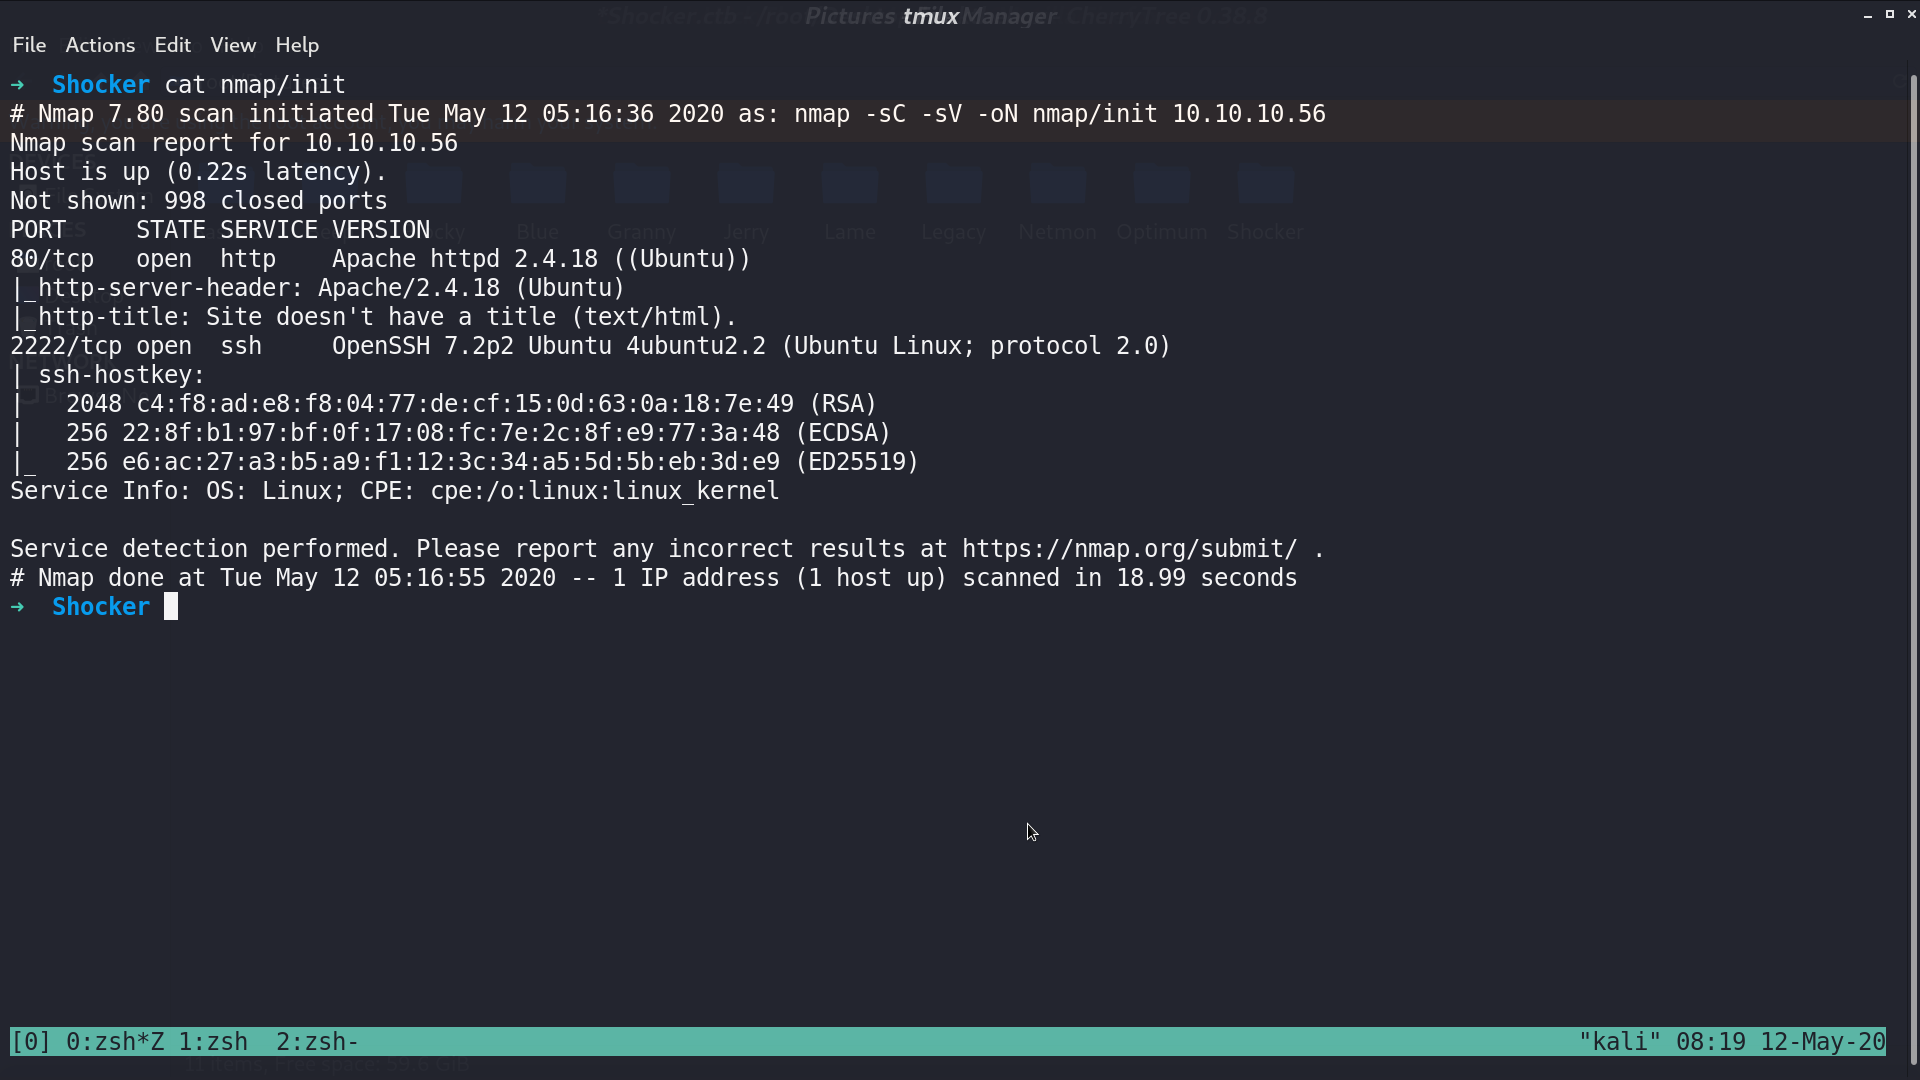Click the "kali" hostname in status bar
The image size is (1920, 1080).
[x=1620, y=1042]
